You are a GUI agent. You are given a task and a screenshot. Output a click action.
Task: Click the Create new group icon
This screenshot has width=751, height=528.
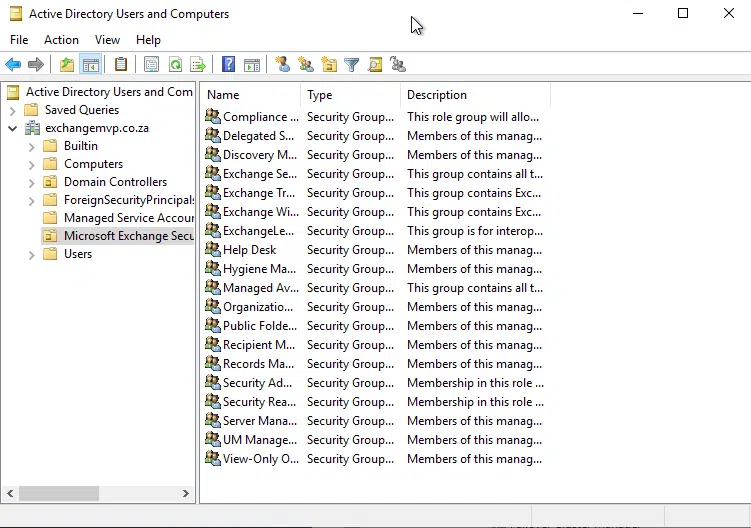point(305,65)
